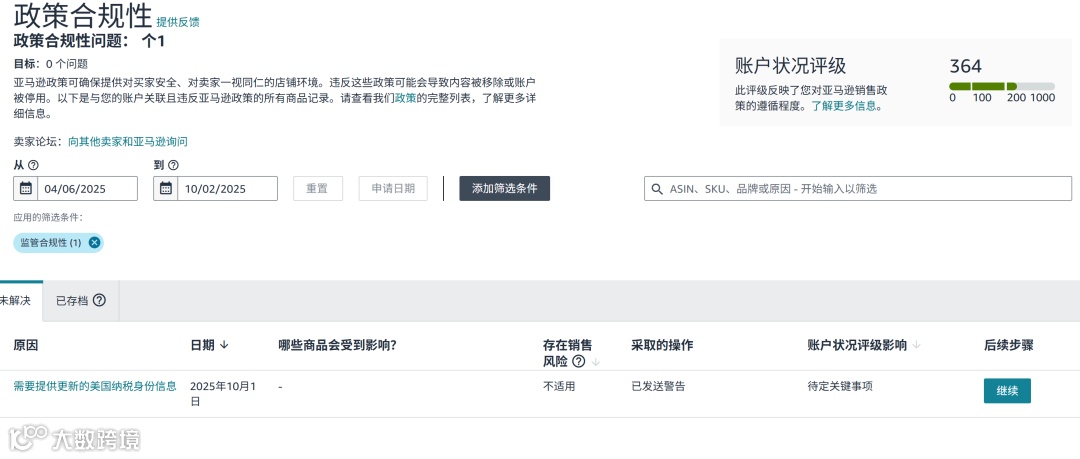Click the 2025年10月1日 date cell
The height and width of the screenshot is (459, 1080).
[223, 394]
